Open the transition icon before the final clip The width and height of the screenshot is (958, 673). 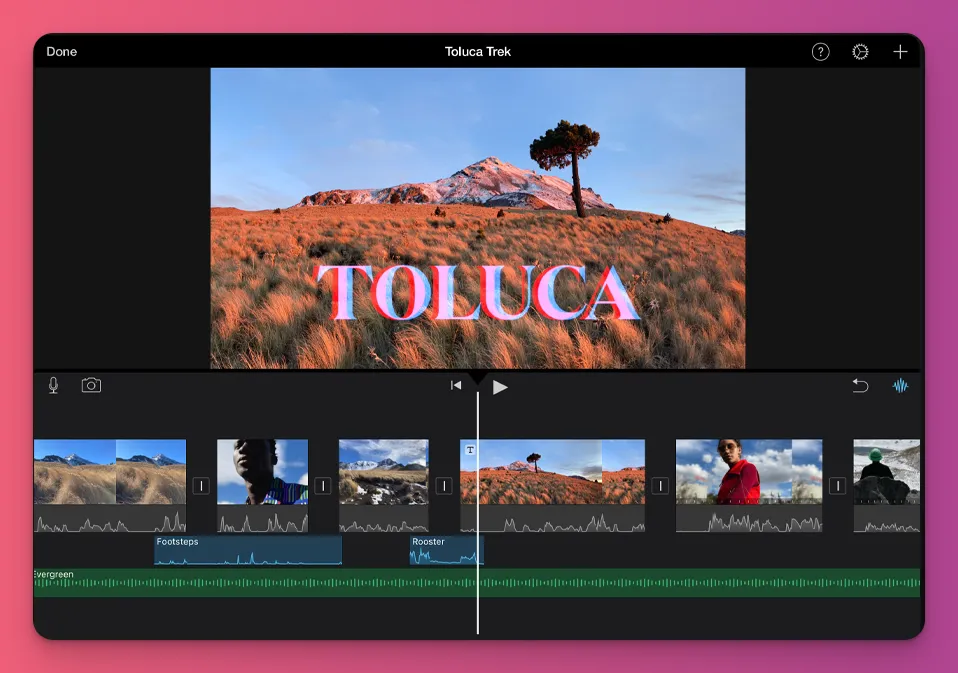tap(836, 484)
